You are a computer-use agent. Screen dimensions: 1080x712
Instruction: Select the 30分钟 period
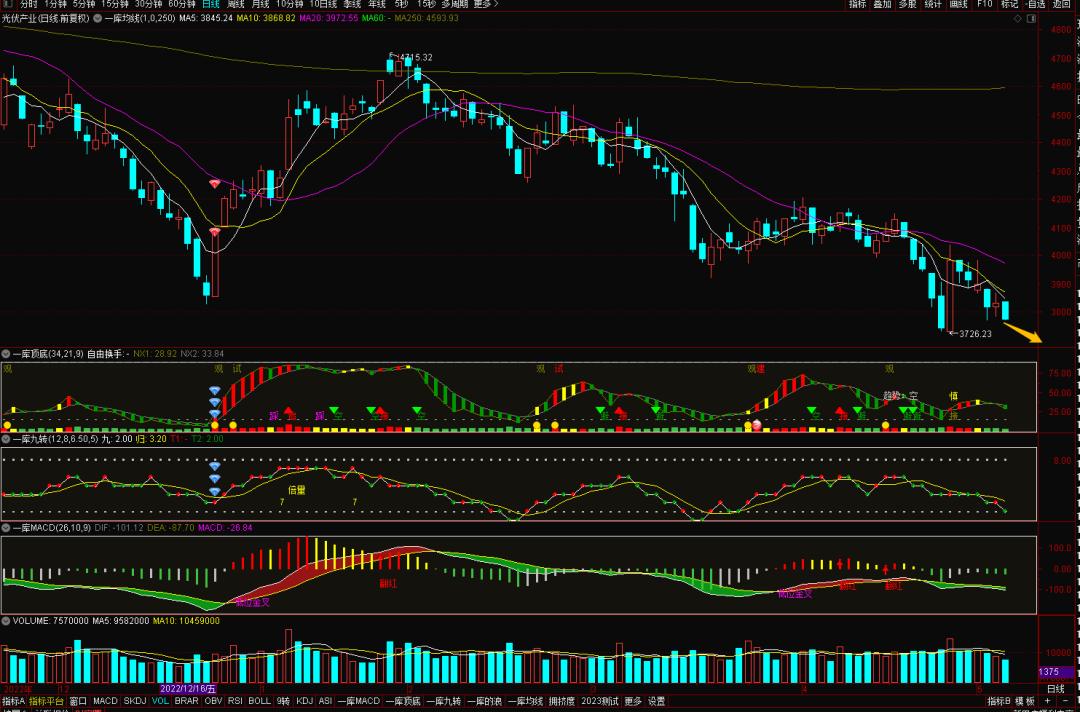148,4
